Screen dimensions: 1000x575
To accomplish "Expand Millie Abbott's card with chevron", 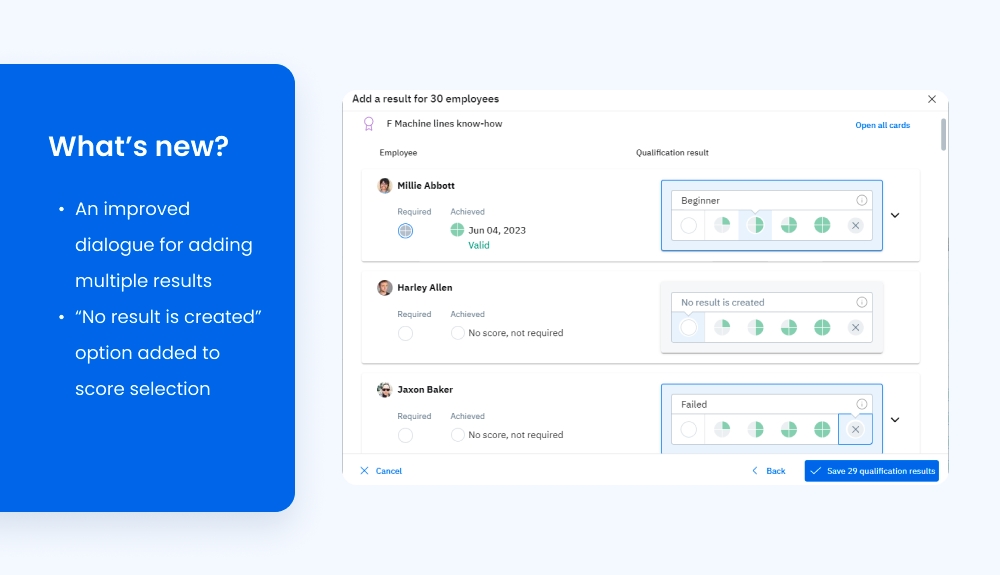I will (895, 215).
